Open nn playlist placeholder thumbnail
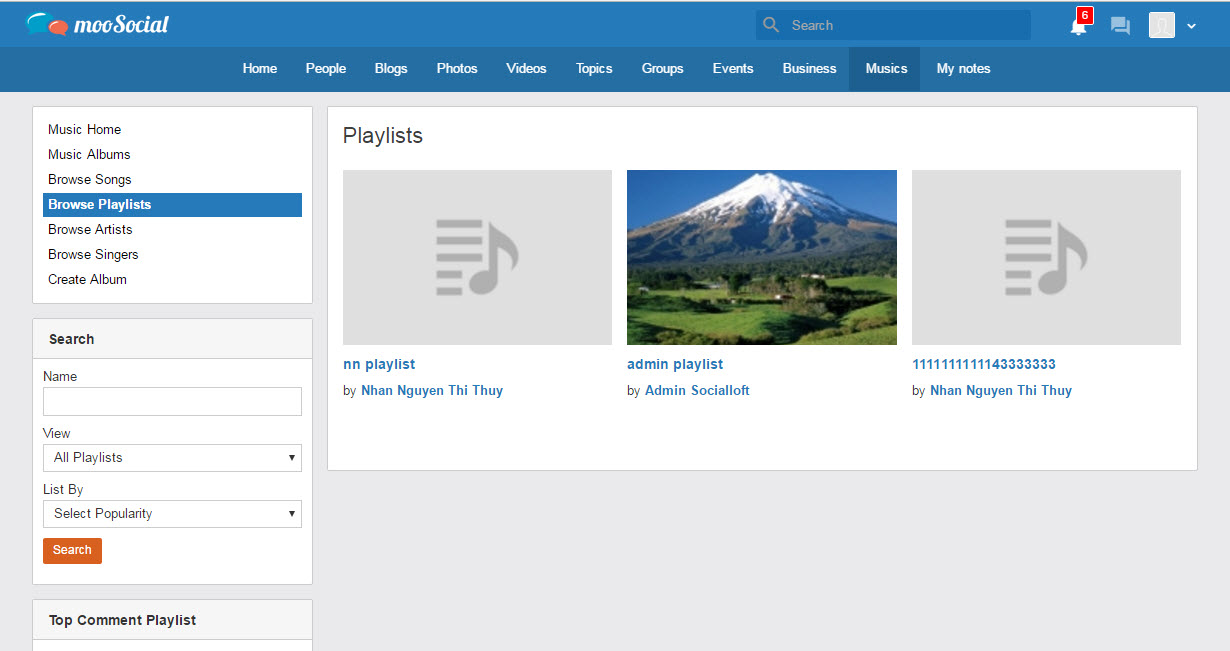Viewport: 1230px width, 651px height. tap(477, 257)
